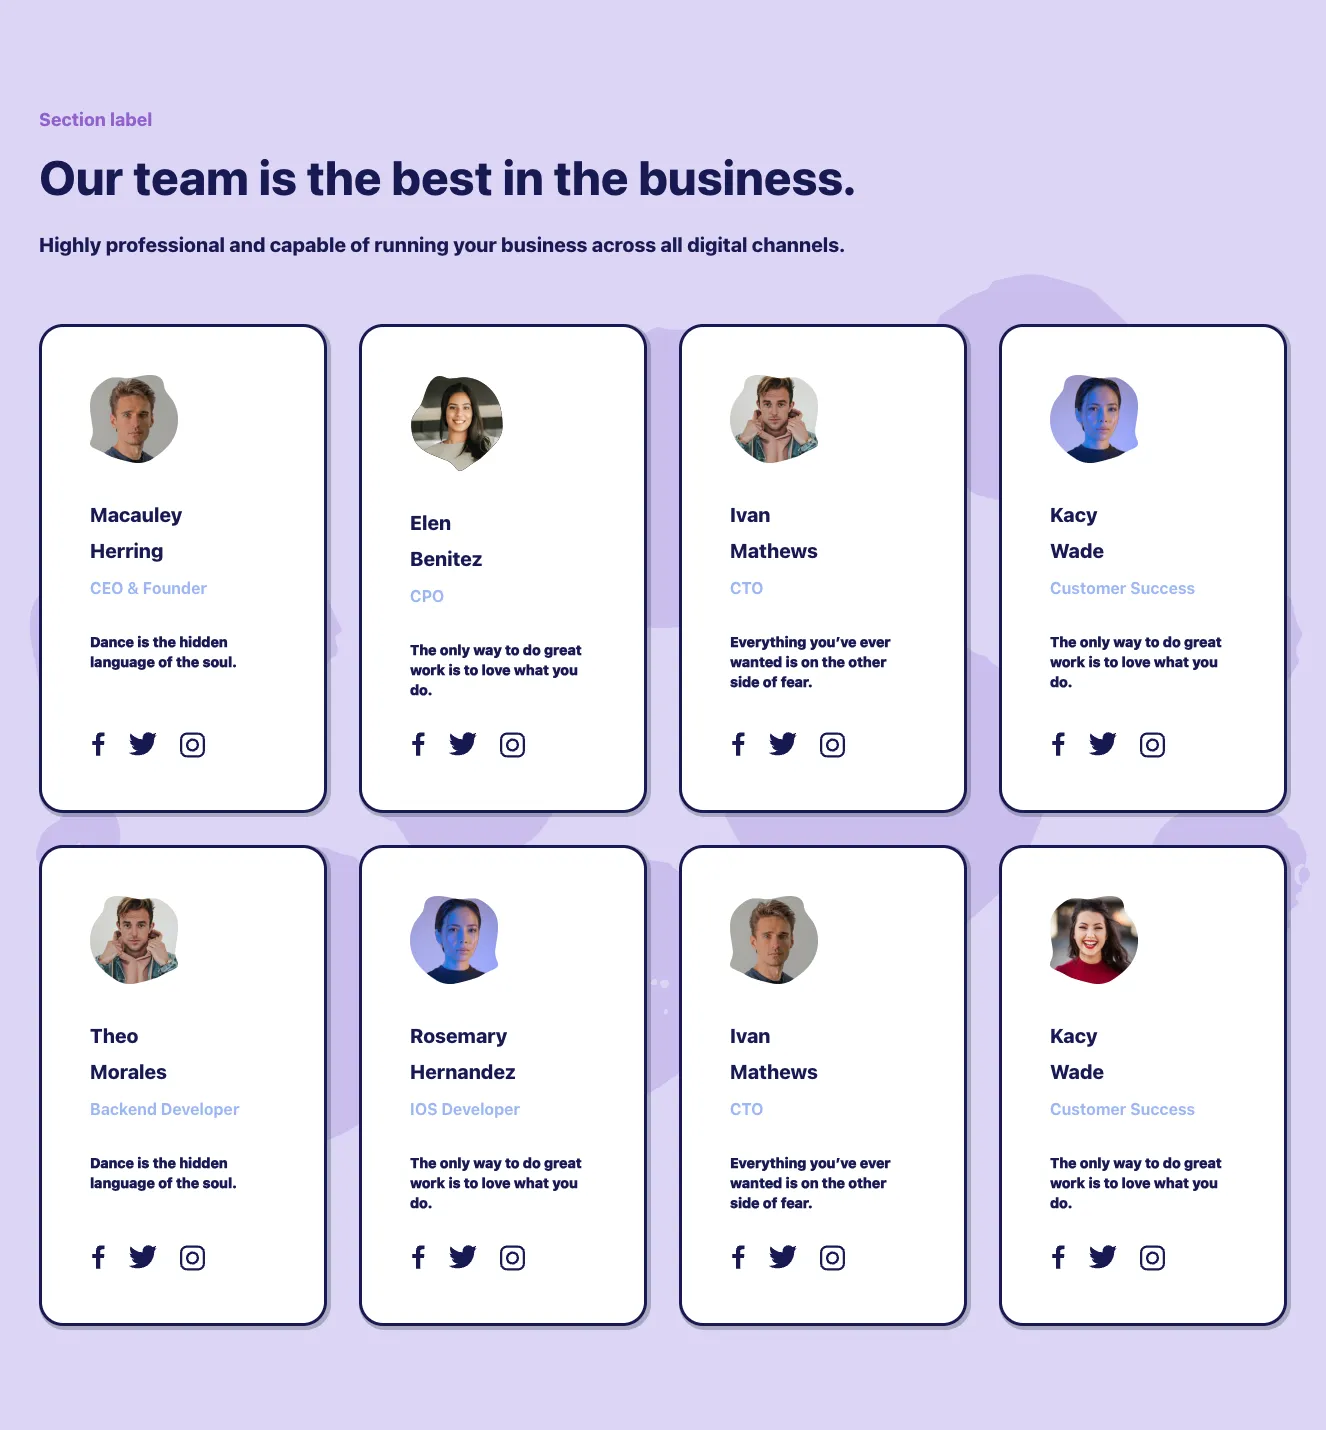The image size is (1326, 1430).
Task: Open Theo Morales's Twitter icon
Action: point(143,1257)
